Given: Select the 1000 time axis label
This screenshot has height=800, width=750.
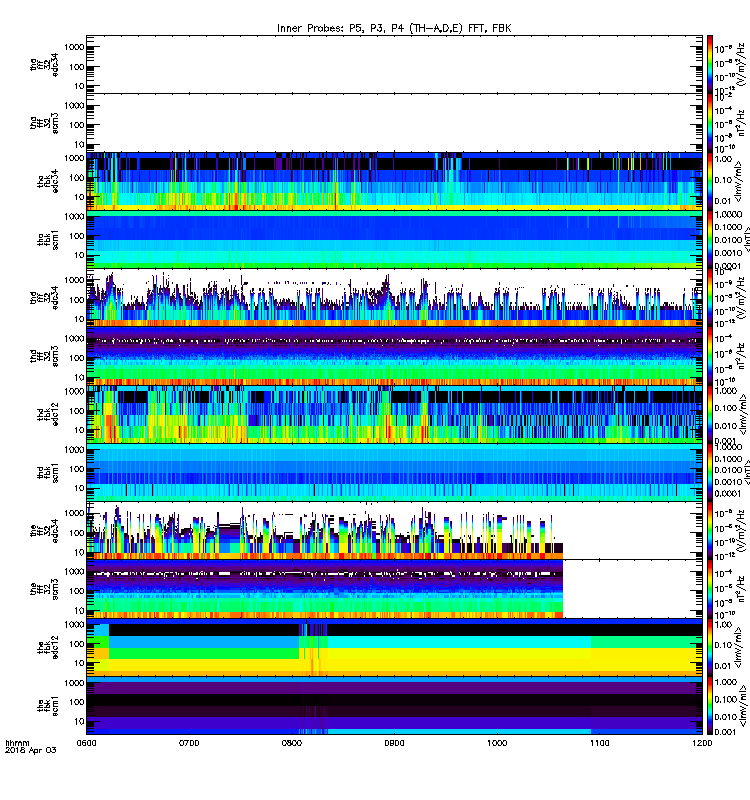Looking at the screenshot, I should (497, 743).
